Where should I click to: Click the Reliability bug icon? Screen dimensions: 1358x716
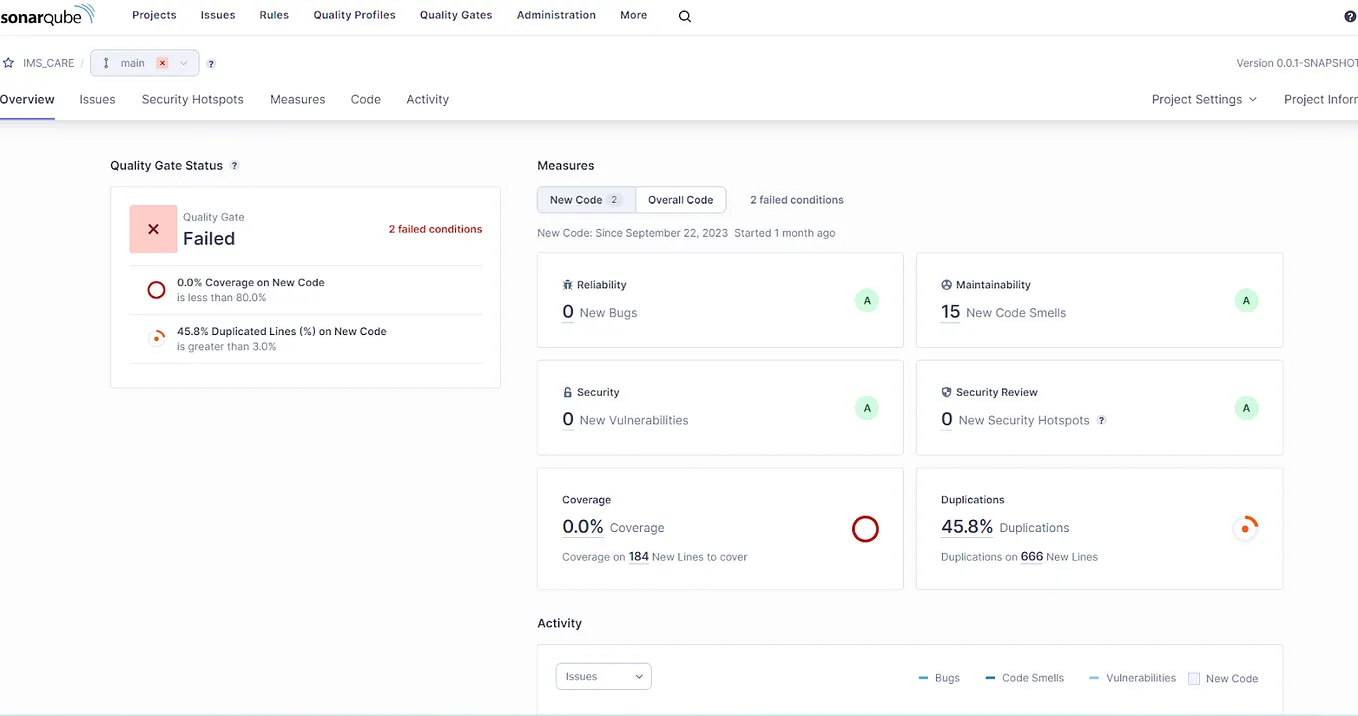click(x=566, y=284)
